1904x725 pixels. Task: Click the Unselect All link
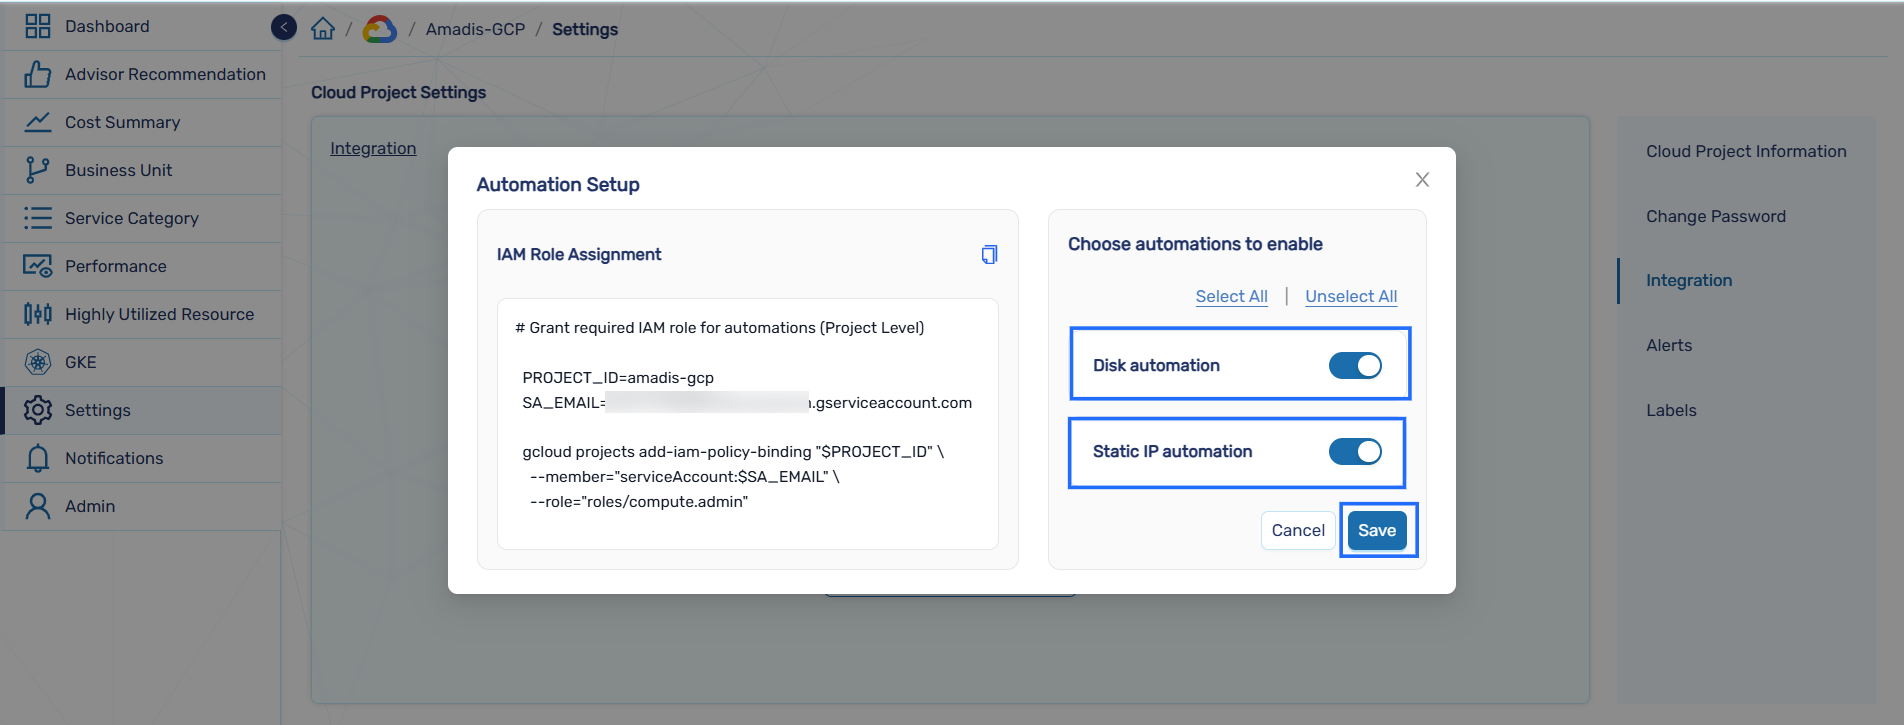point(1351,296)
